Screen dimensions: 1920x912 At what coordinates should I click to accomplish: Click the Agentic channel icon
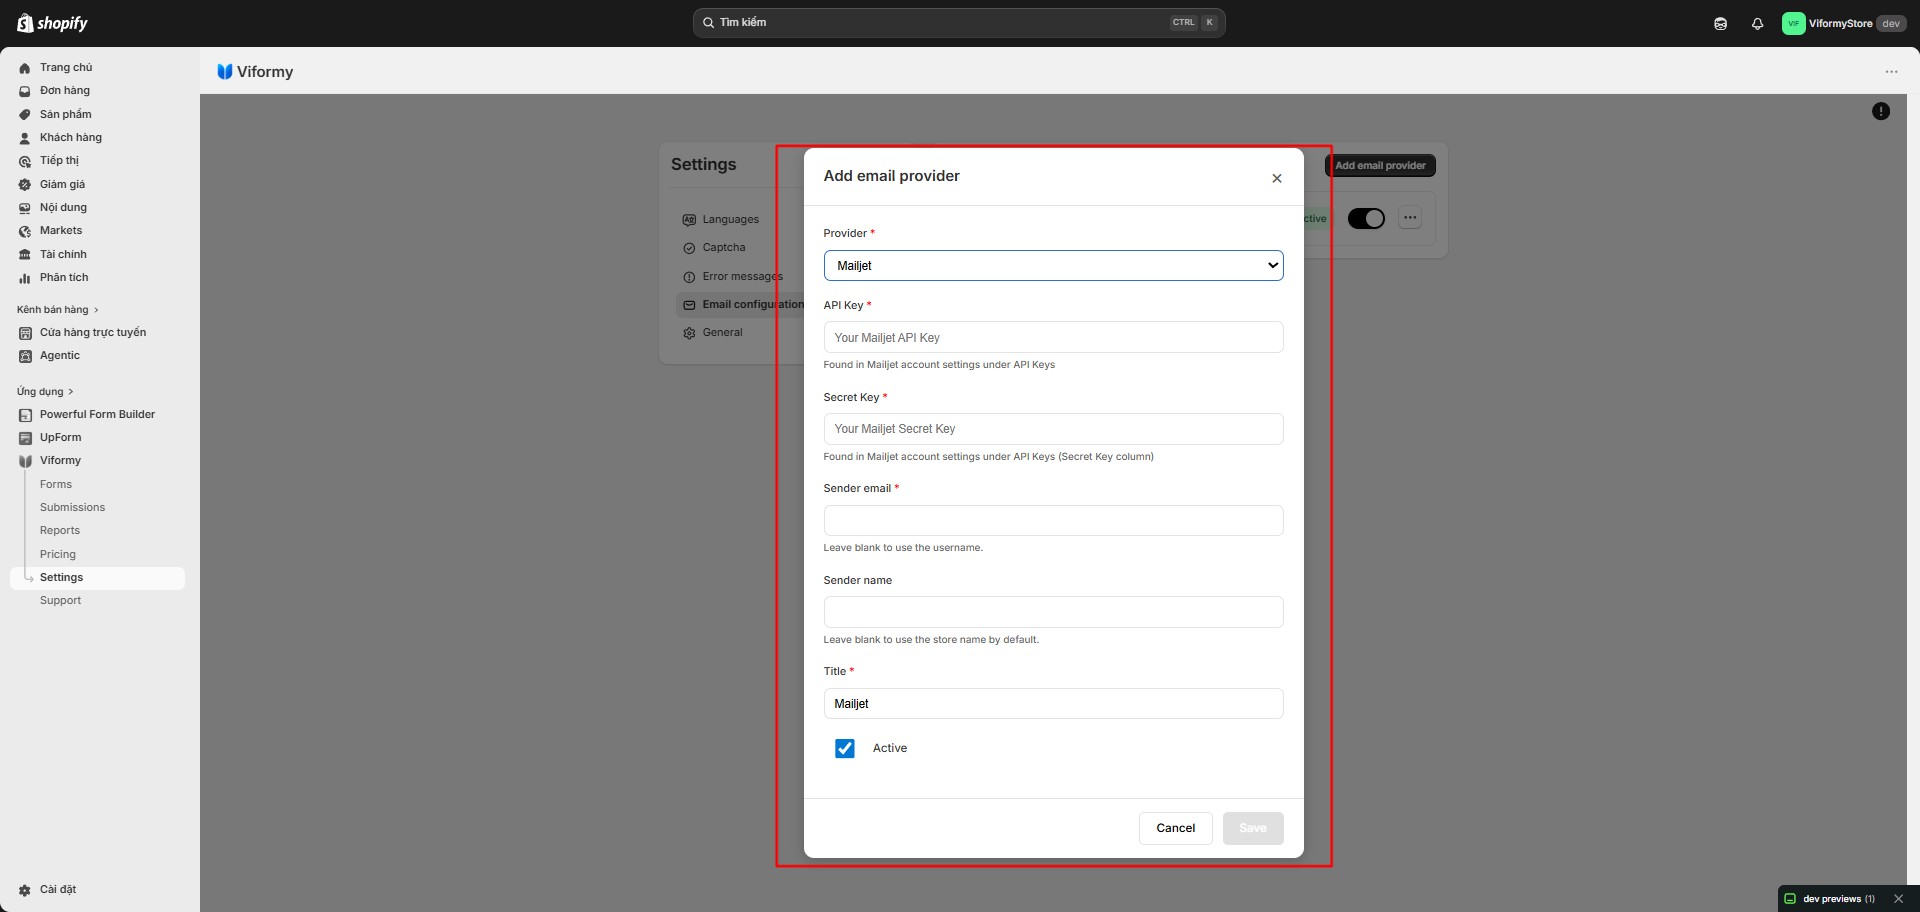[x=25, y=356]
